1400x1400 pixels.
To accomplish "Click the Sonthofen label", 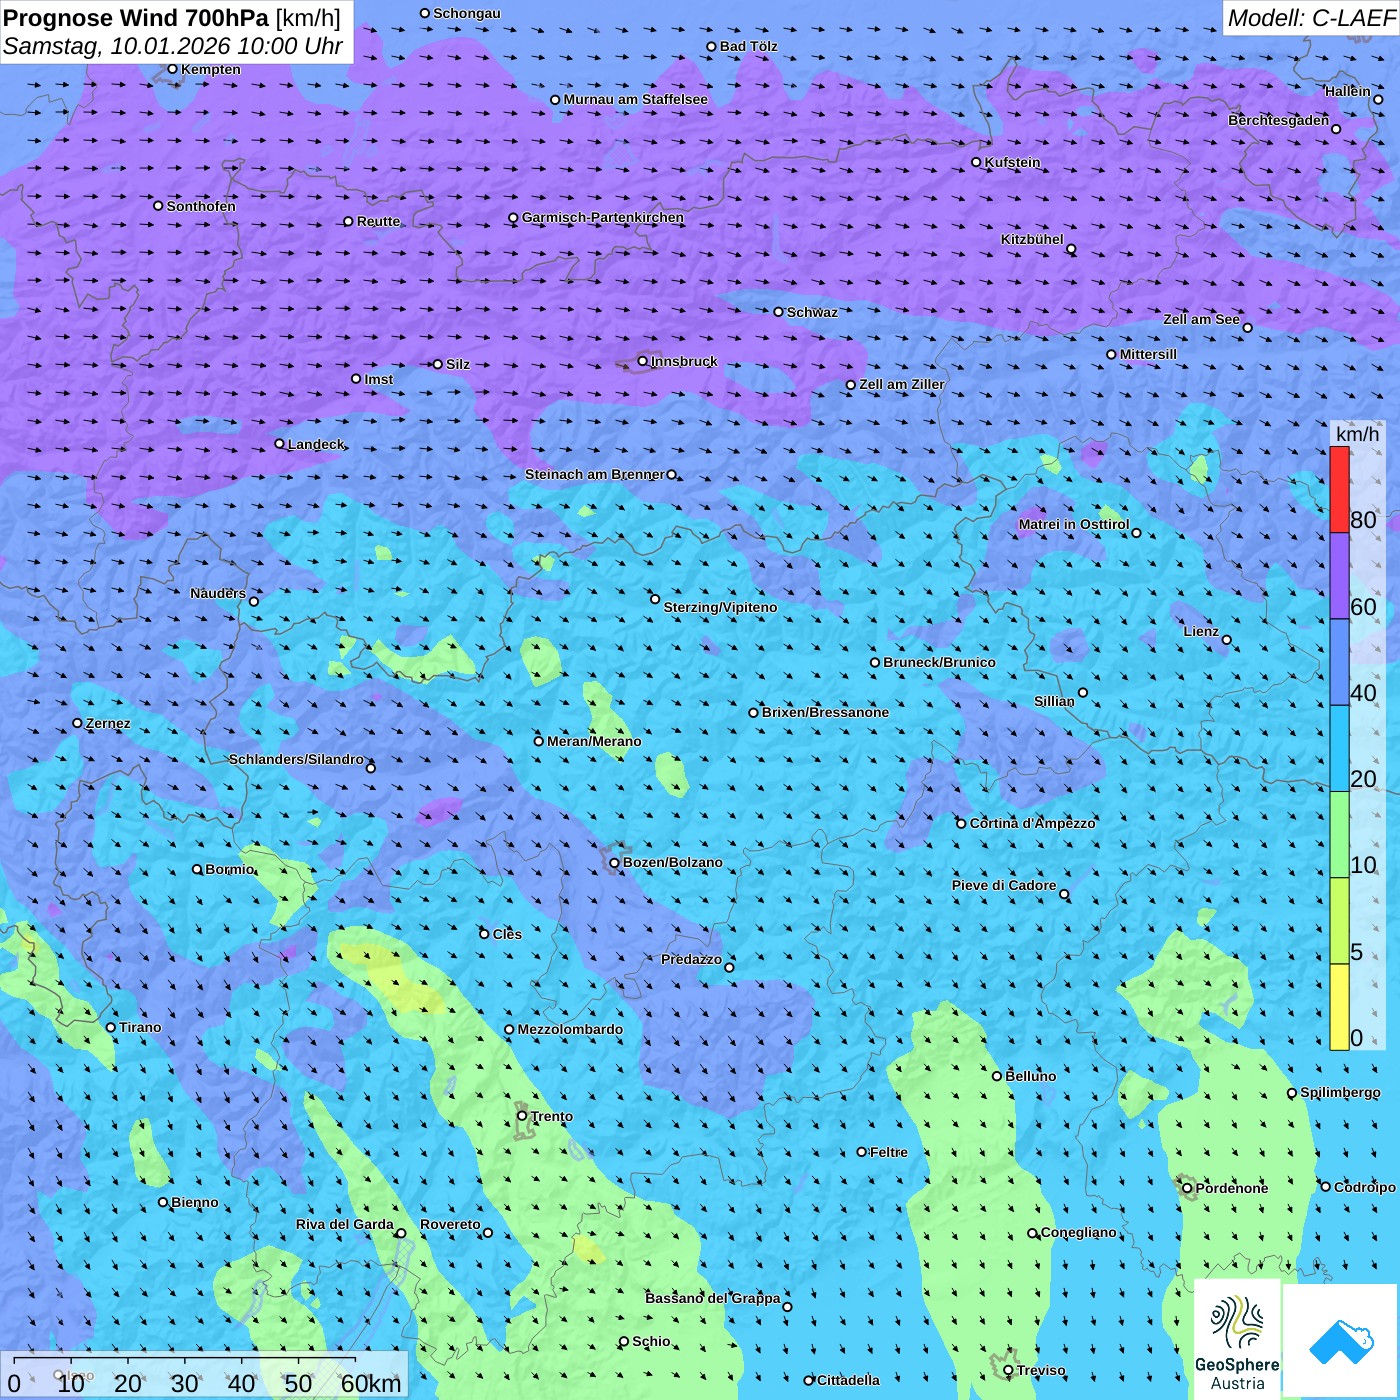I will pos(201,206).
